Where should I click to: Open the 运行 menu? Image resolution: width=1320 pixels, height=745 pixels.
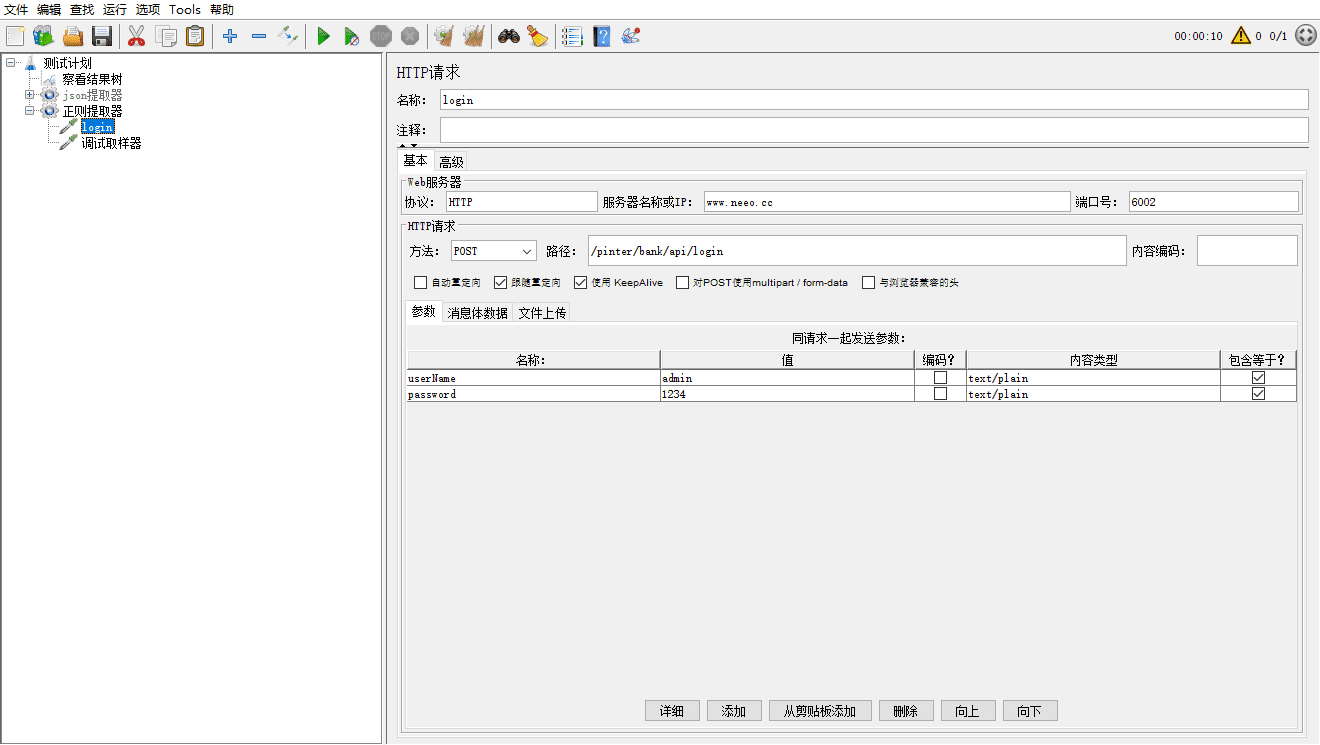[115, 9]
